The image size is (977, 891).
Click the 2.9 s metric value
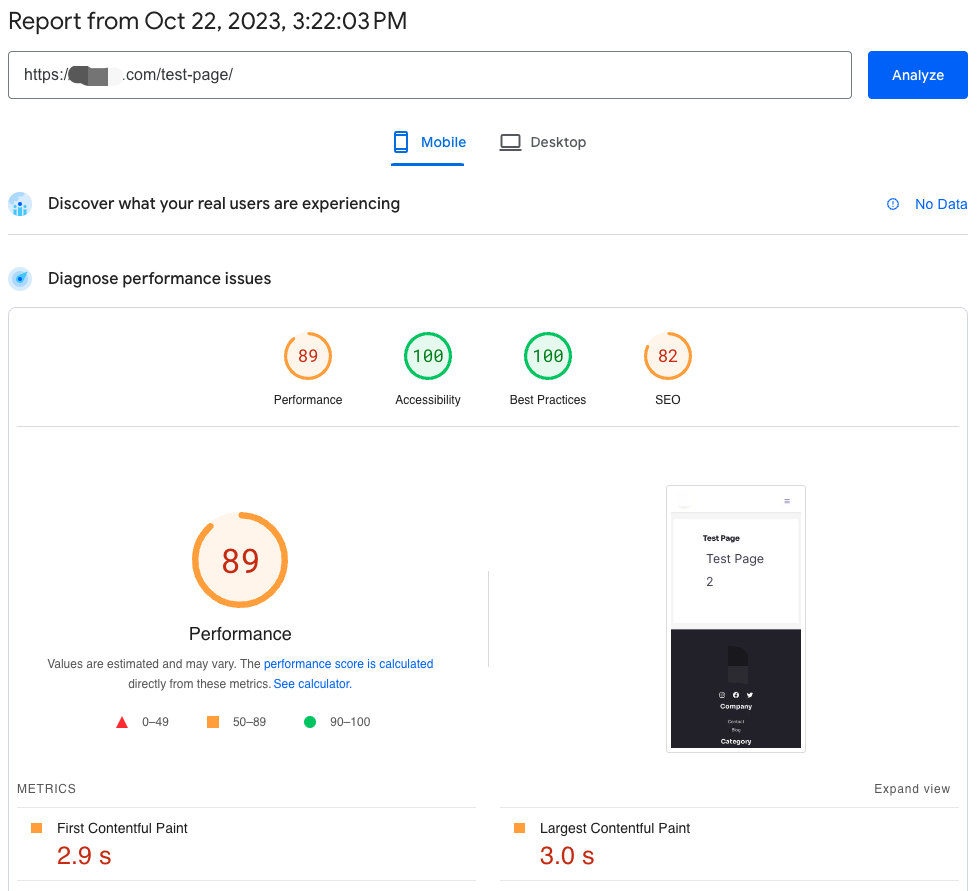point(84,855)
